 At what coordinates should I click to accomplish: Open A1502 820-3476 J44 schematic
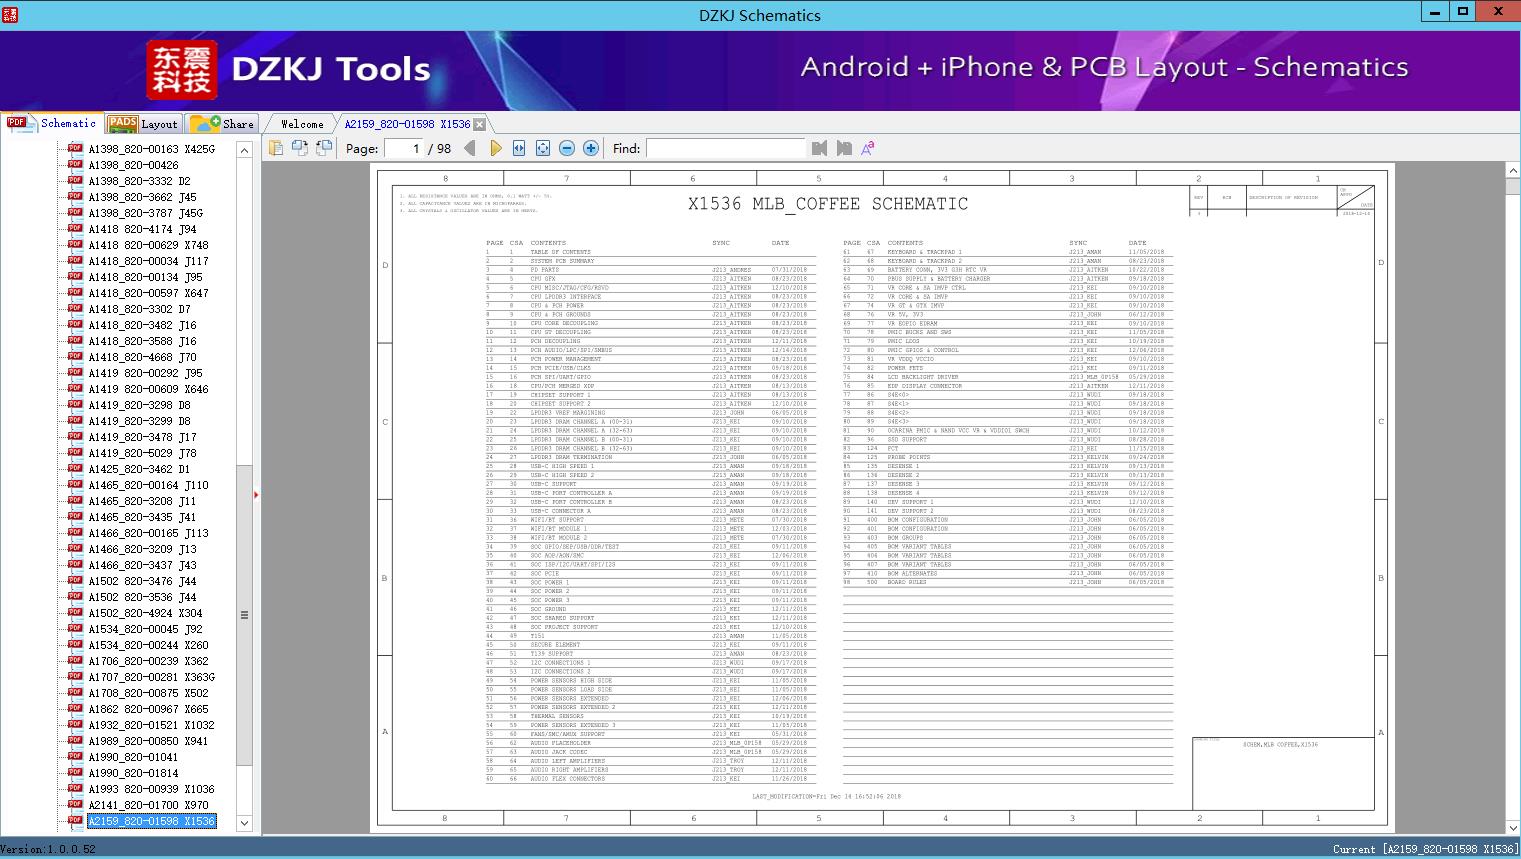click(x=142, y=581)
